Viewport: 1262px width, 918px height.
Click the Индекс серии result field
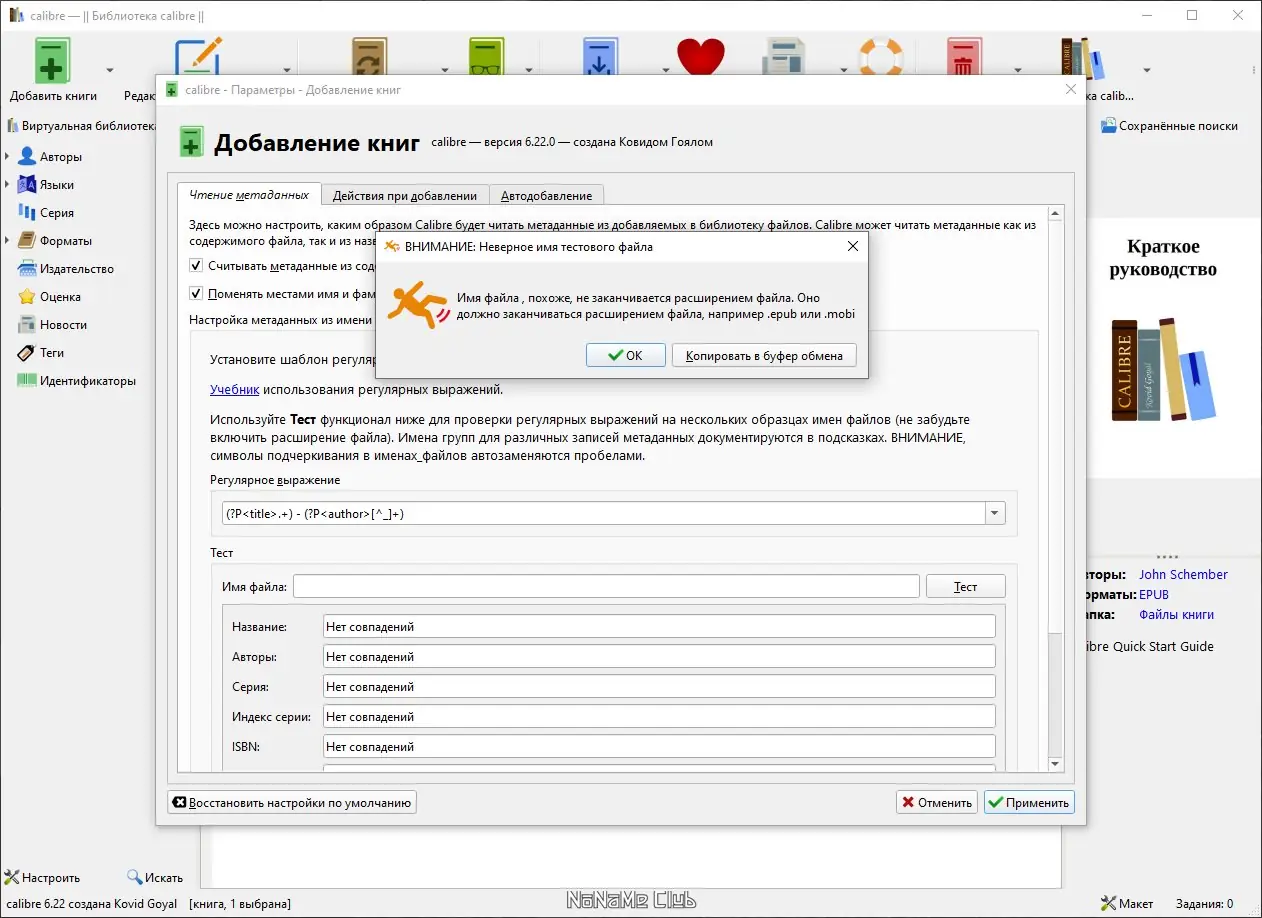click(659, 716)
